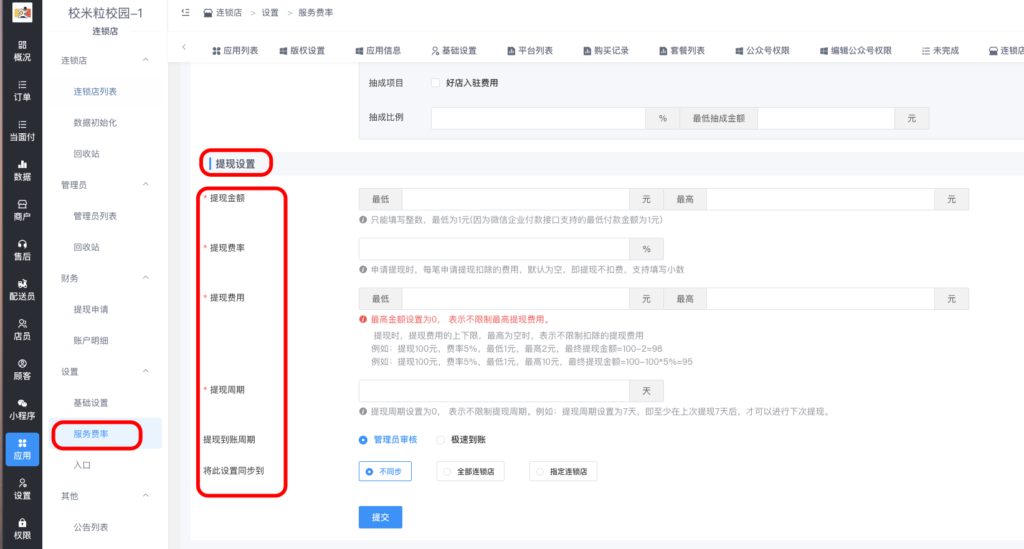This screenshot has height=549, width=1024.
Task: Open 入口 in the side menu
Action: pos(82,465)
